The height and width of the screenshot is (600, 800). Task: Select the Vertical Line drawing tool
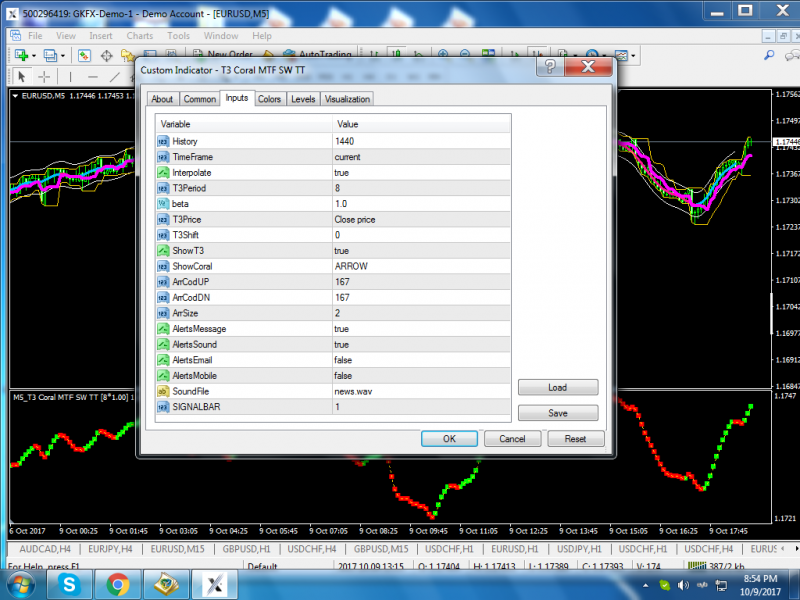point(70,77)
